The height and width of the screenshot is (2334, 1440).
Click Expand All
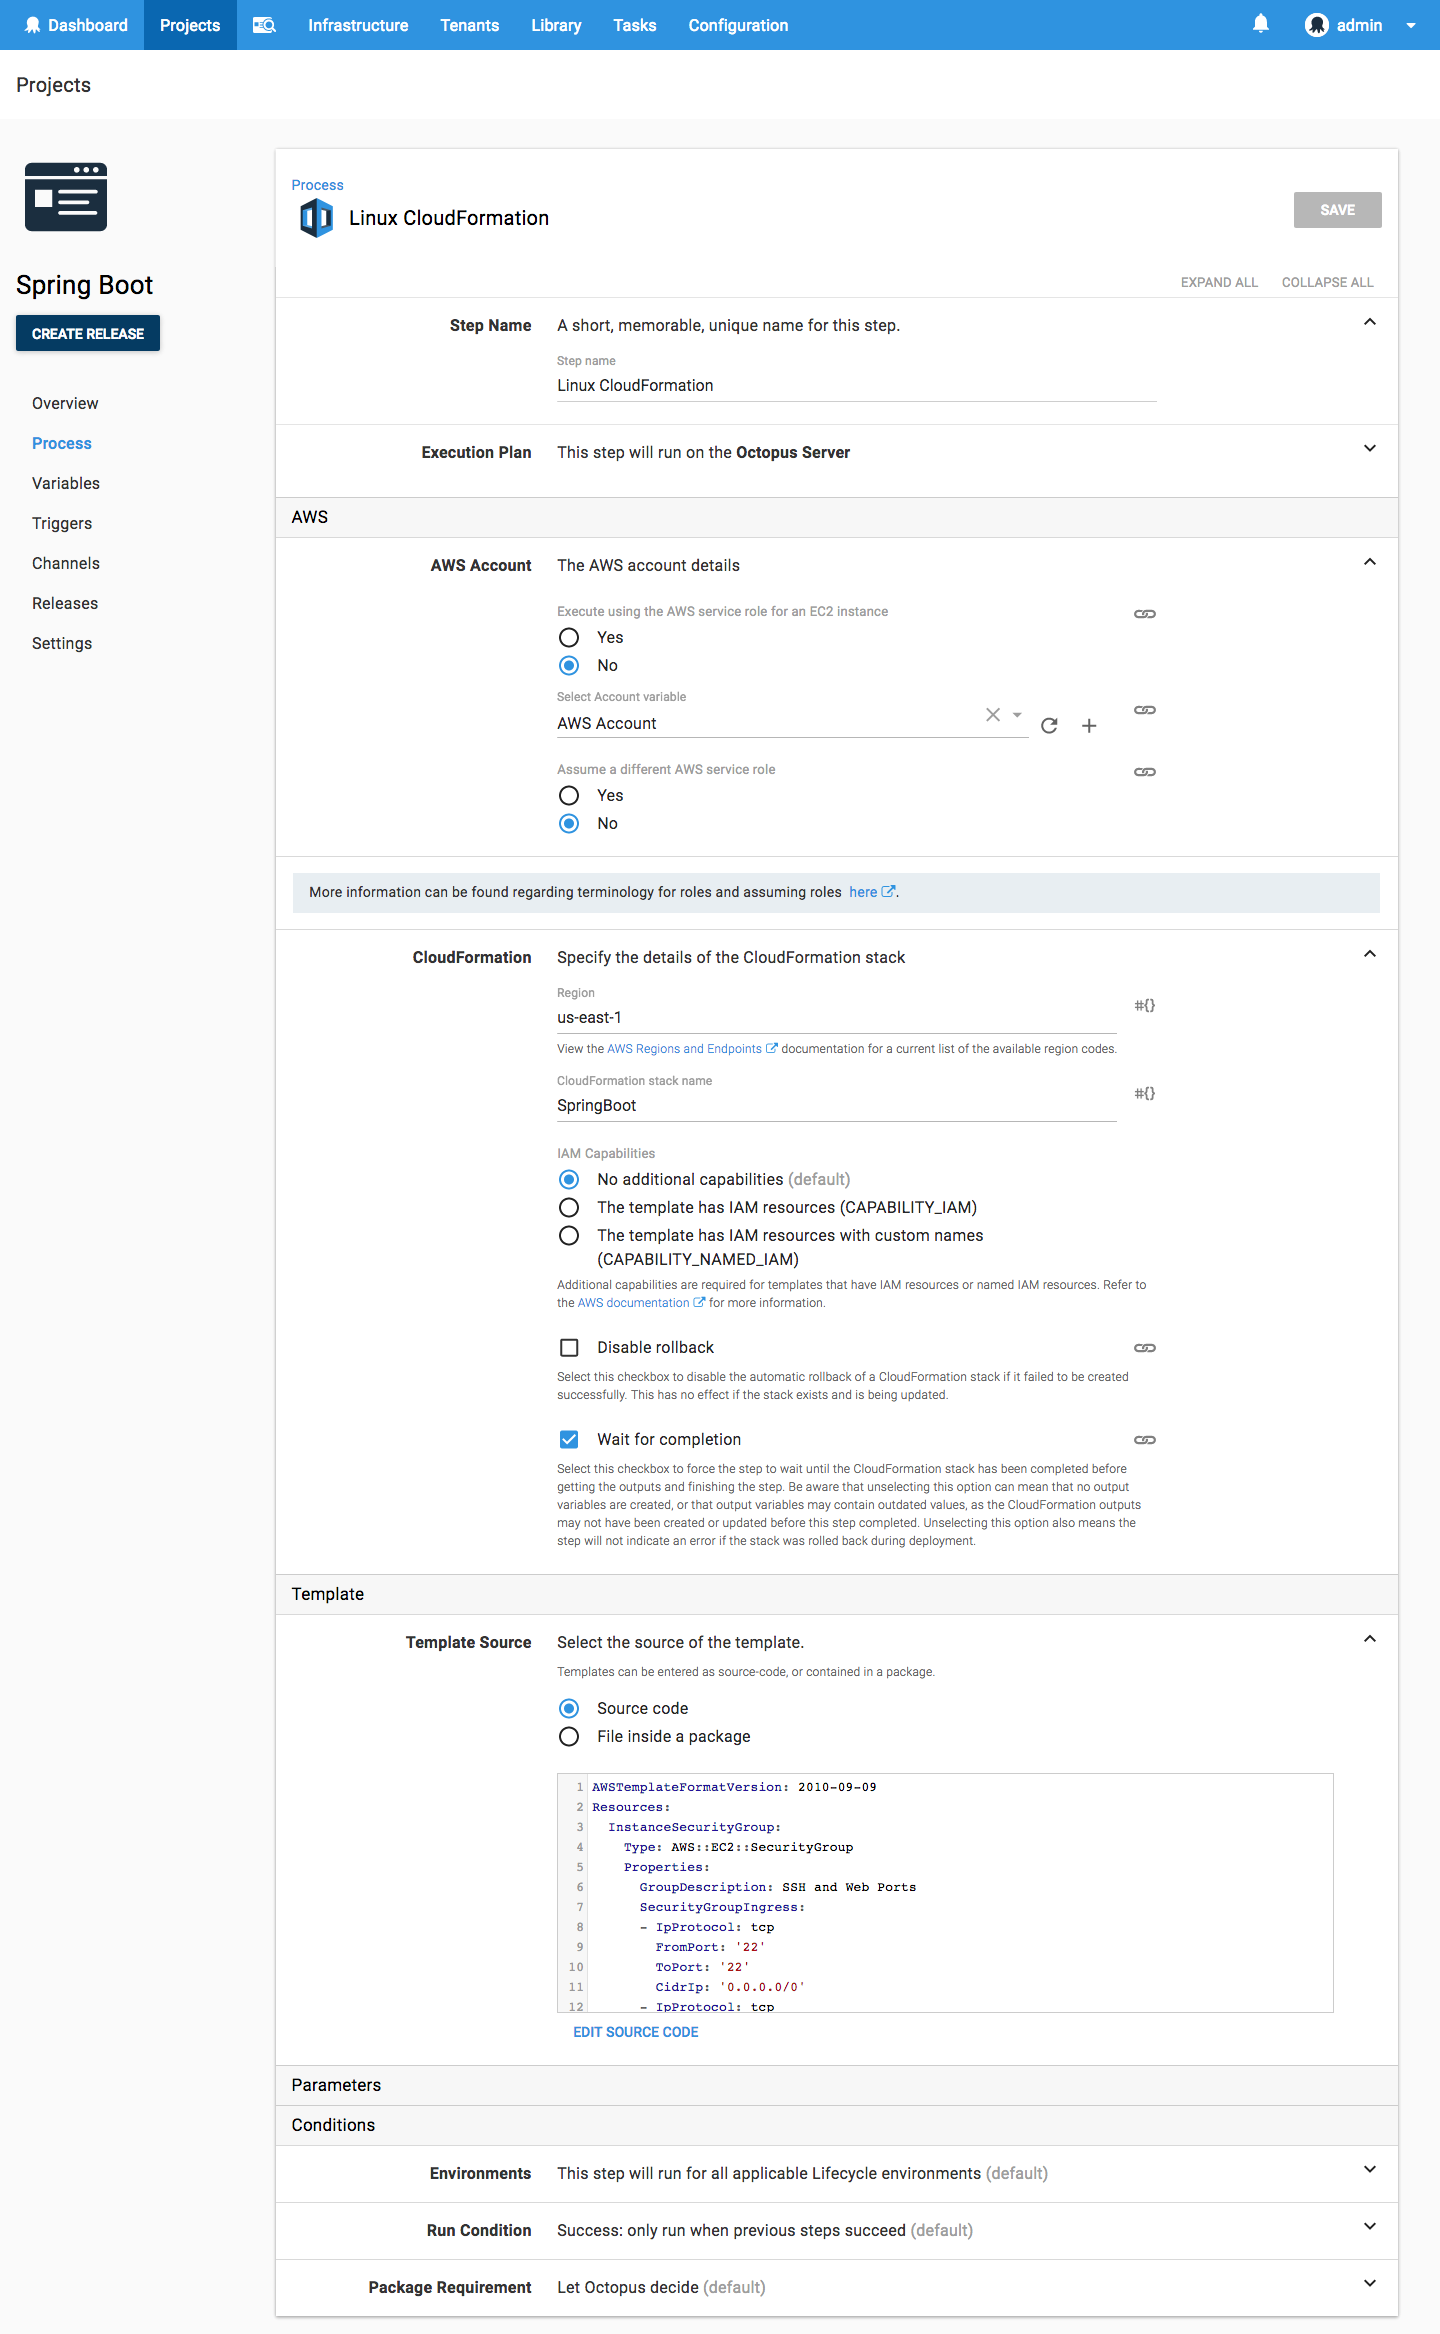click(x=1219, y=282)
